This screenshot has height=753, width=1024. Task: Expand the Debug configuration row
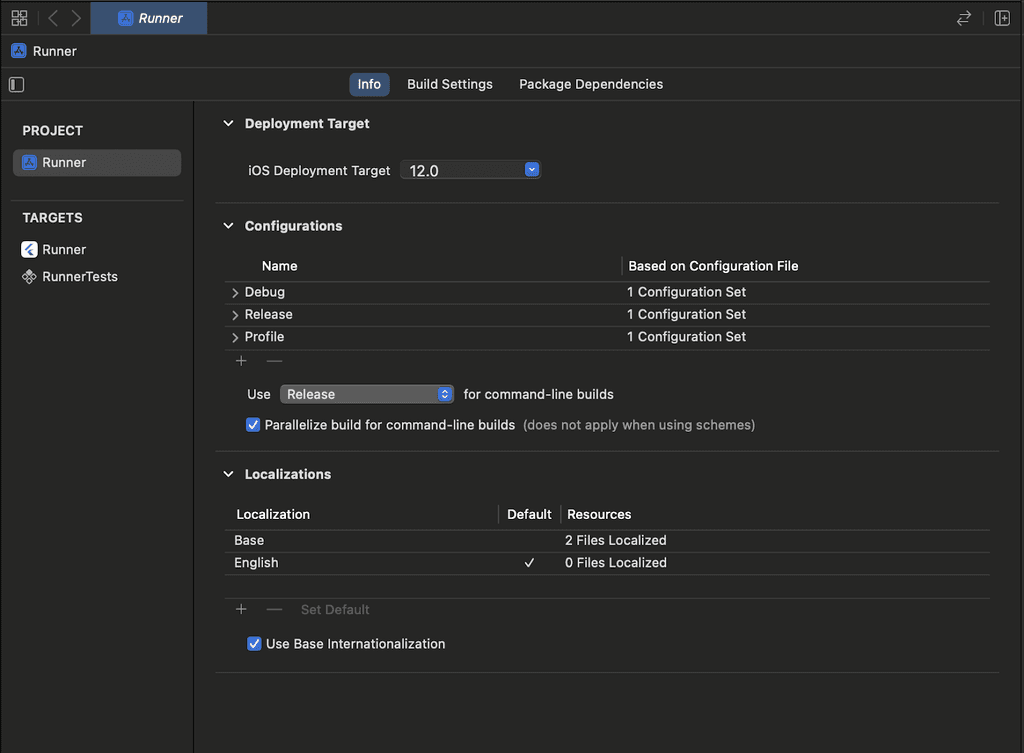pos(234,291)
